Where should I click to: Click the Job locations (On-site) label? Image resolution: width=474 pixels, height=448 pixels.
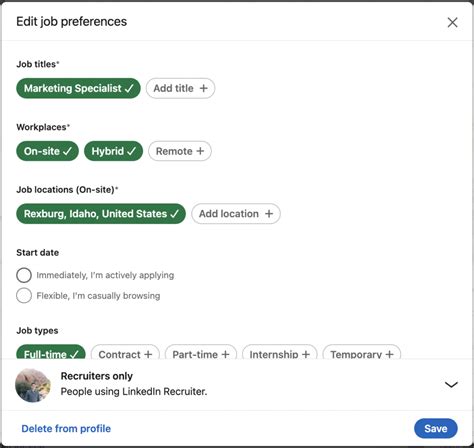tap(67, 190)
